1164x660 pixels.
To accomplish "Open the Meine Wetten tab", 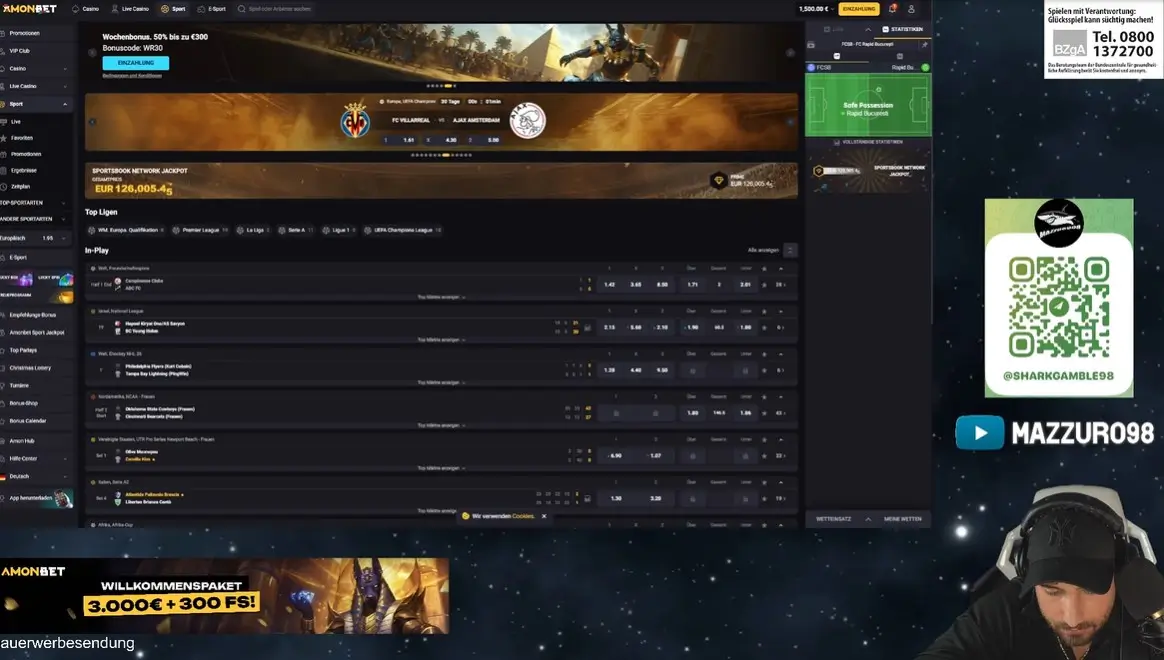I will (x=903, y=519).
